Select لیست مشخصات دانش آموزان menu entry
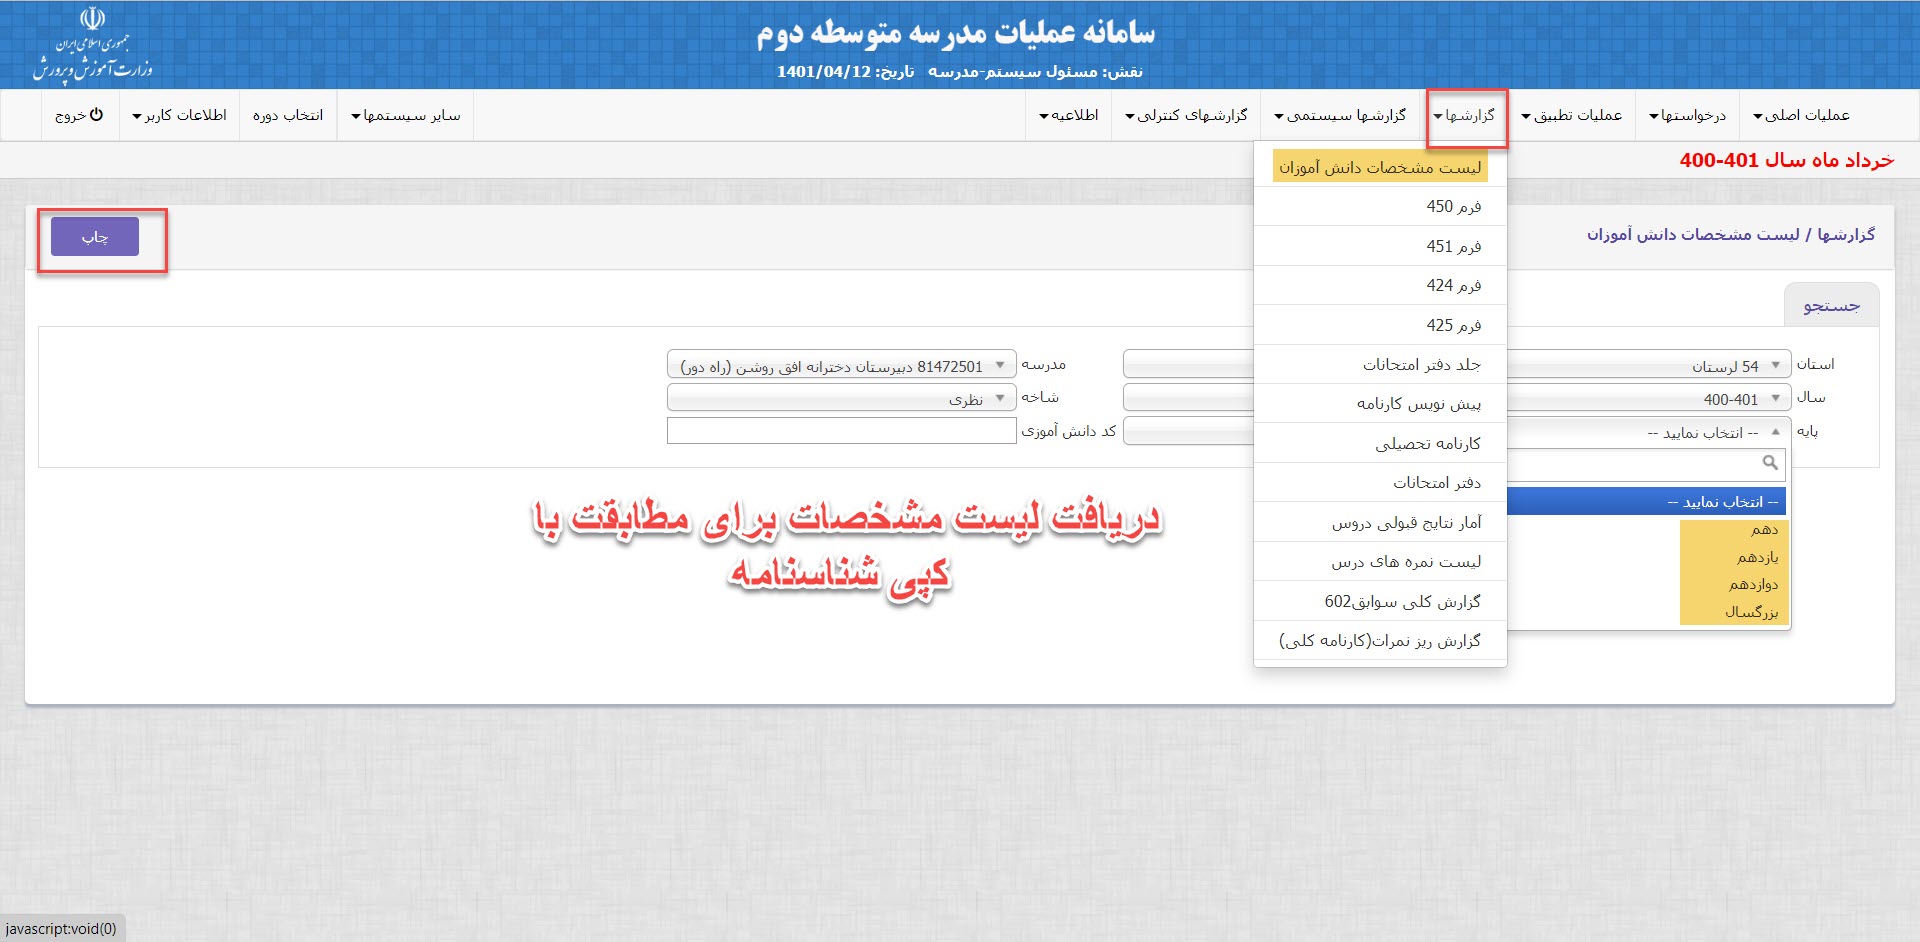 click(x=1380, y=168)
